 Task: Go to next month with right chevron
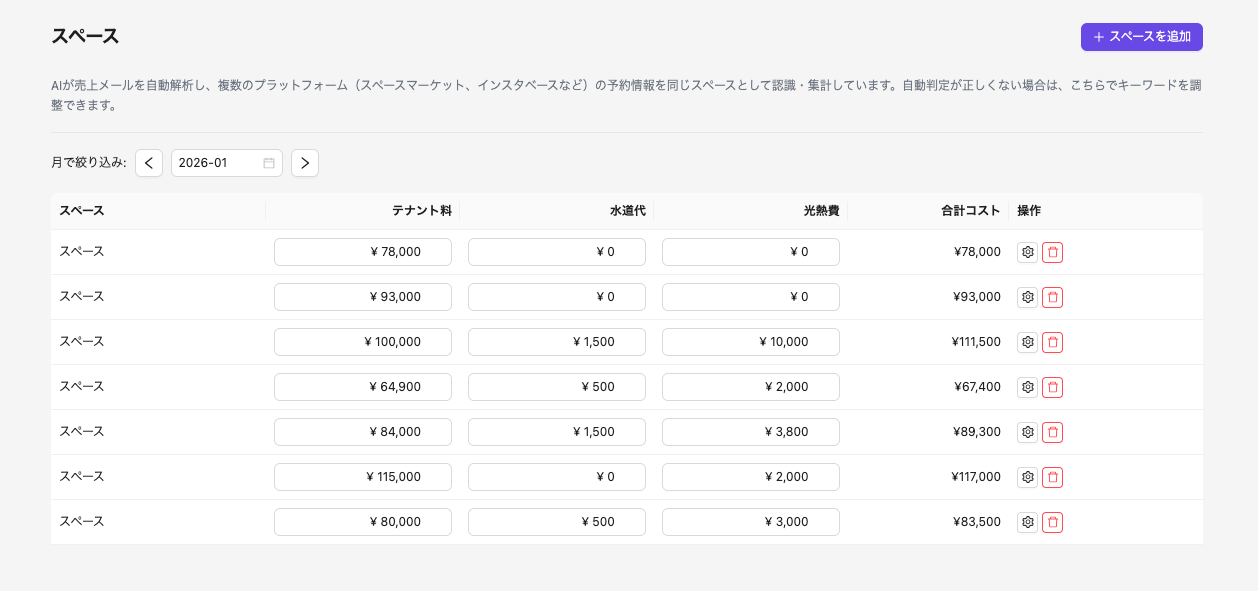(x=305, y=163)
